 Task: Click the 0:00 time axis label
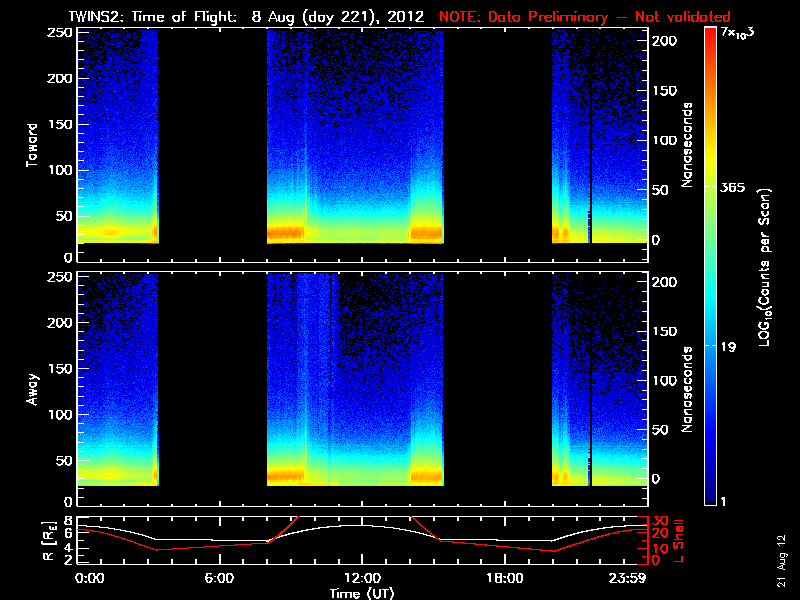coord(89,579)
